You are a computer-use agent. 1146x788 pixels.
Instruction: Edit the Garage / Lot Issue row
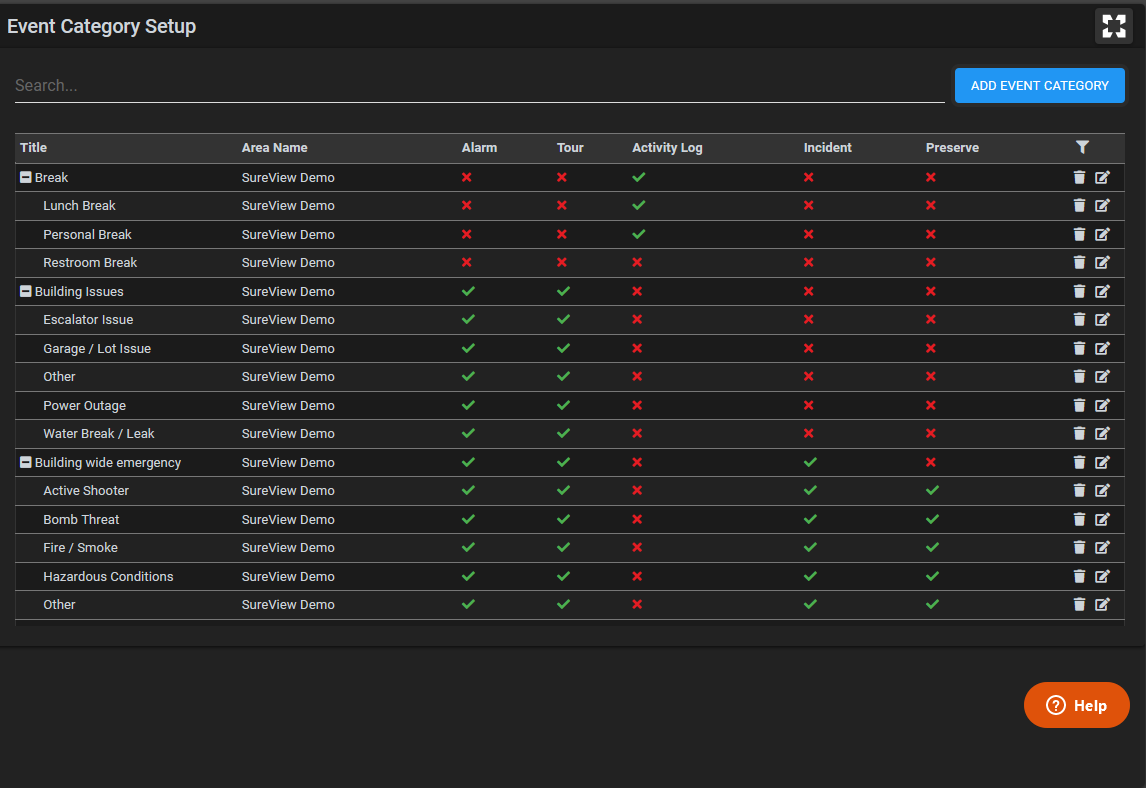[x=1102, y=348]
